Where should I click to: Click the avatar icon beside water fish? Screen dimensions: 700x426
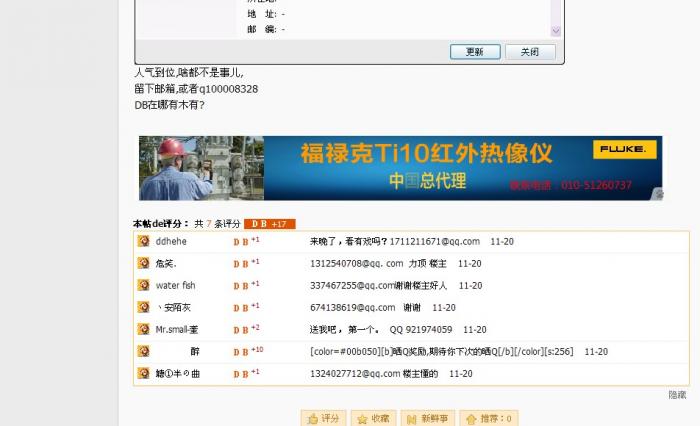143,285
